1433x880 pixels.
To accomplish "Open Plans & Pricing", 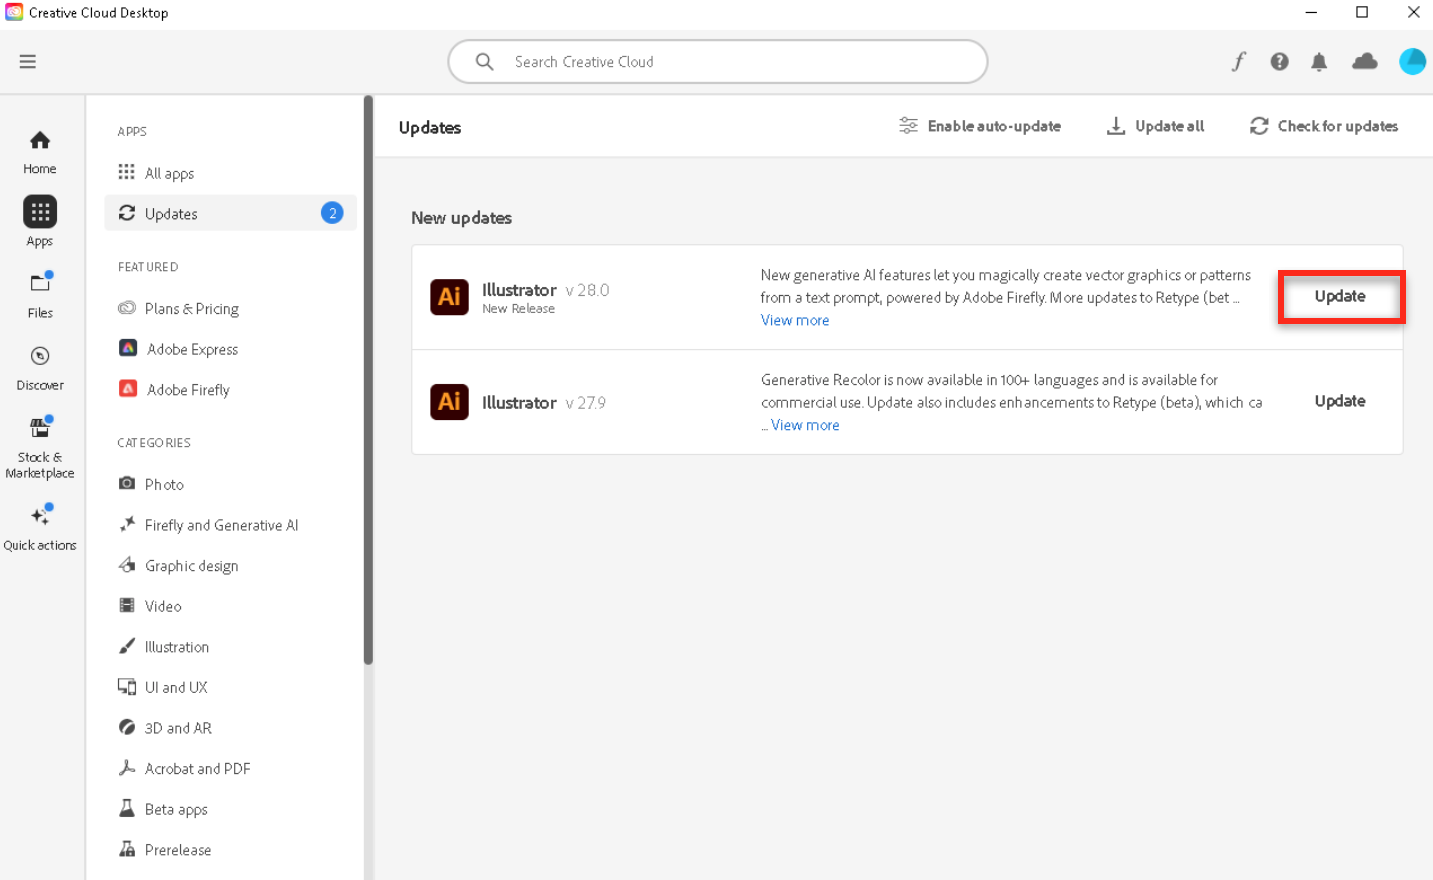I will [191, 308].
